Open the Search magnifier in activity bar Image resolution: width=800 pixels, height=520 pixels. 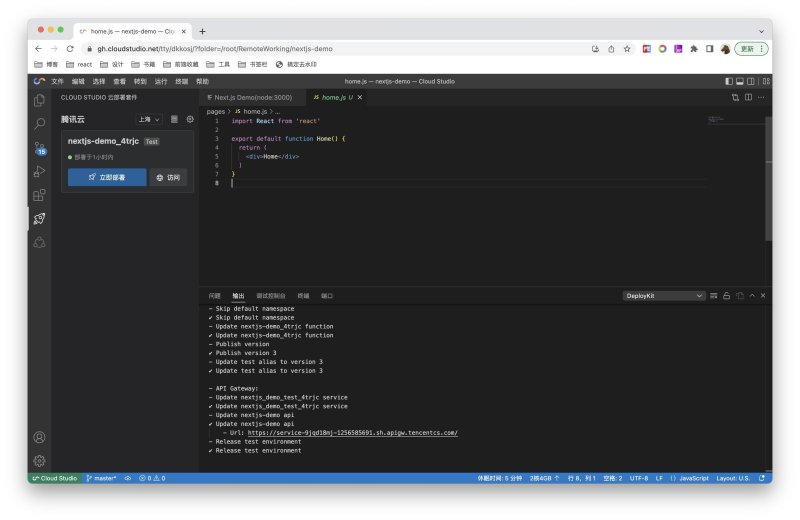coord(39,124)
